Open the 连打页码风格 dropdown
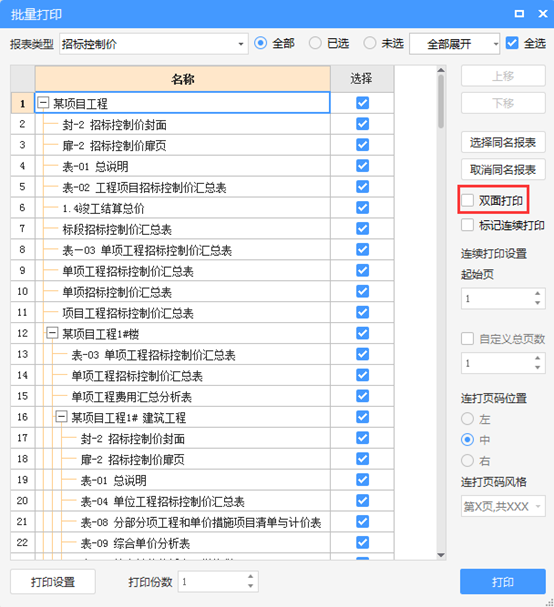The height and width of the screenshot is (607, 554). (503, 506)
